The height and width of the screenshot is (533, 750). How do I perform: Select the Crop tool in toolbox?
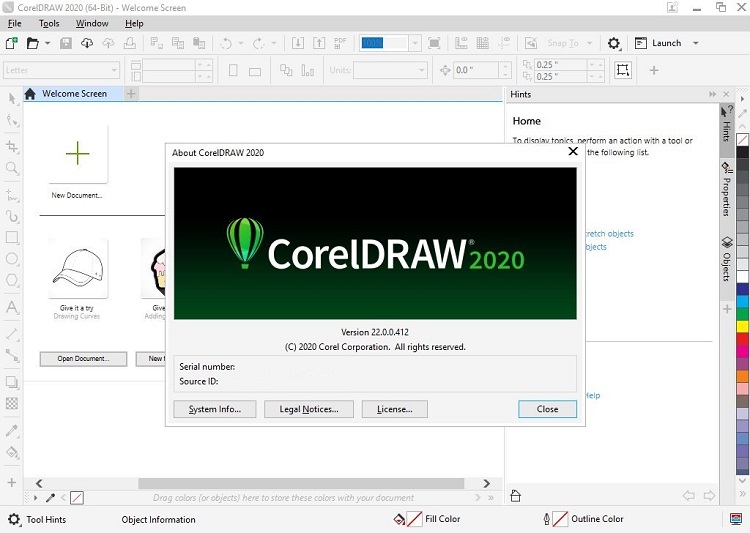click(12, 146)
